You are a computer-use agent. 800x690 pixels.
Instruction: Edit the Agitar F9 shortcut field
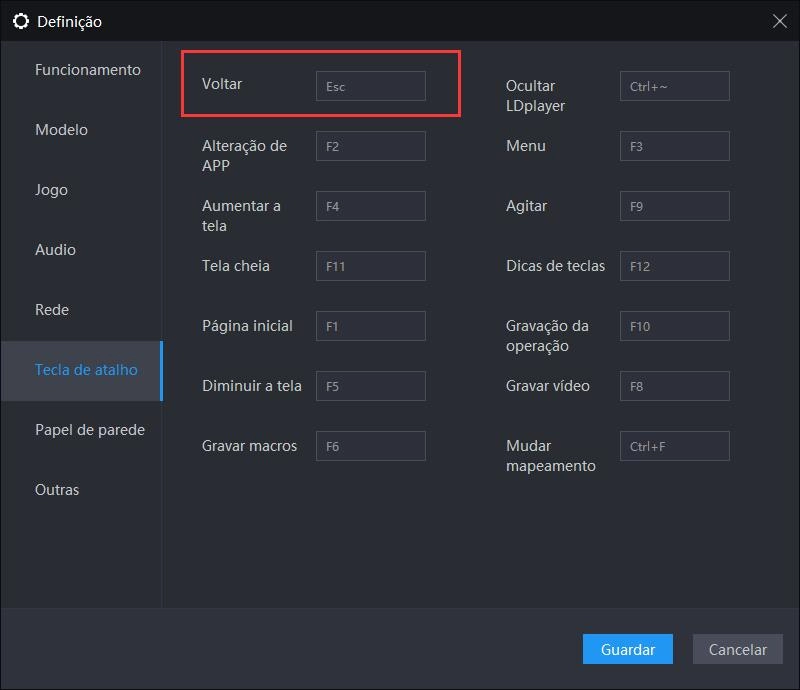tap(674, 206)
